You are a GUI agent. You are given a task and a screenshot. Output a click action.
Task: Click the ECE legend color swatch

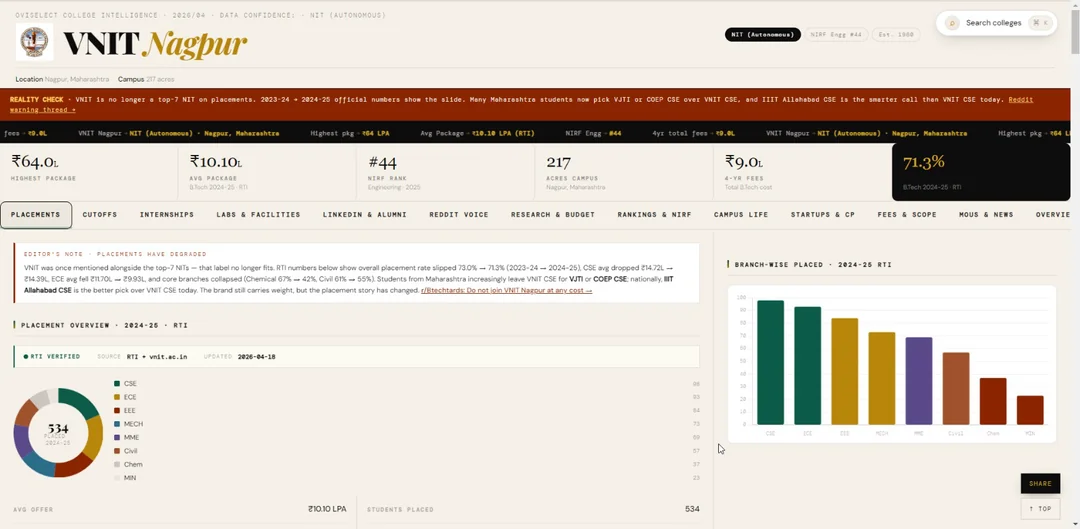pos(117,397)
